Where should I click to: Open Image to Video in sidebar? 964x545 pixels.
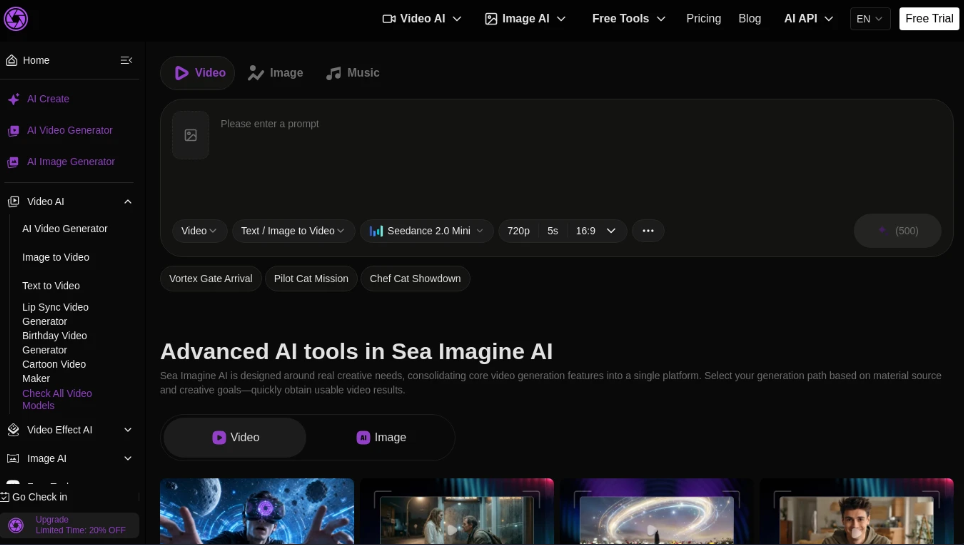coord(56,257)
